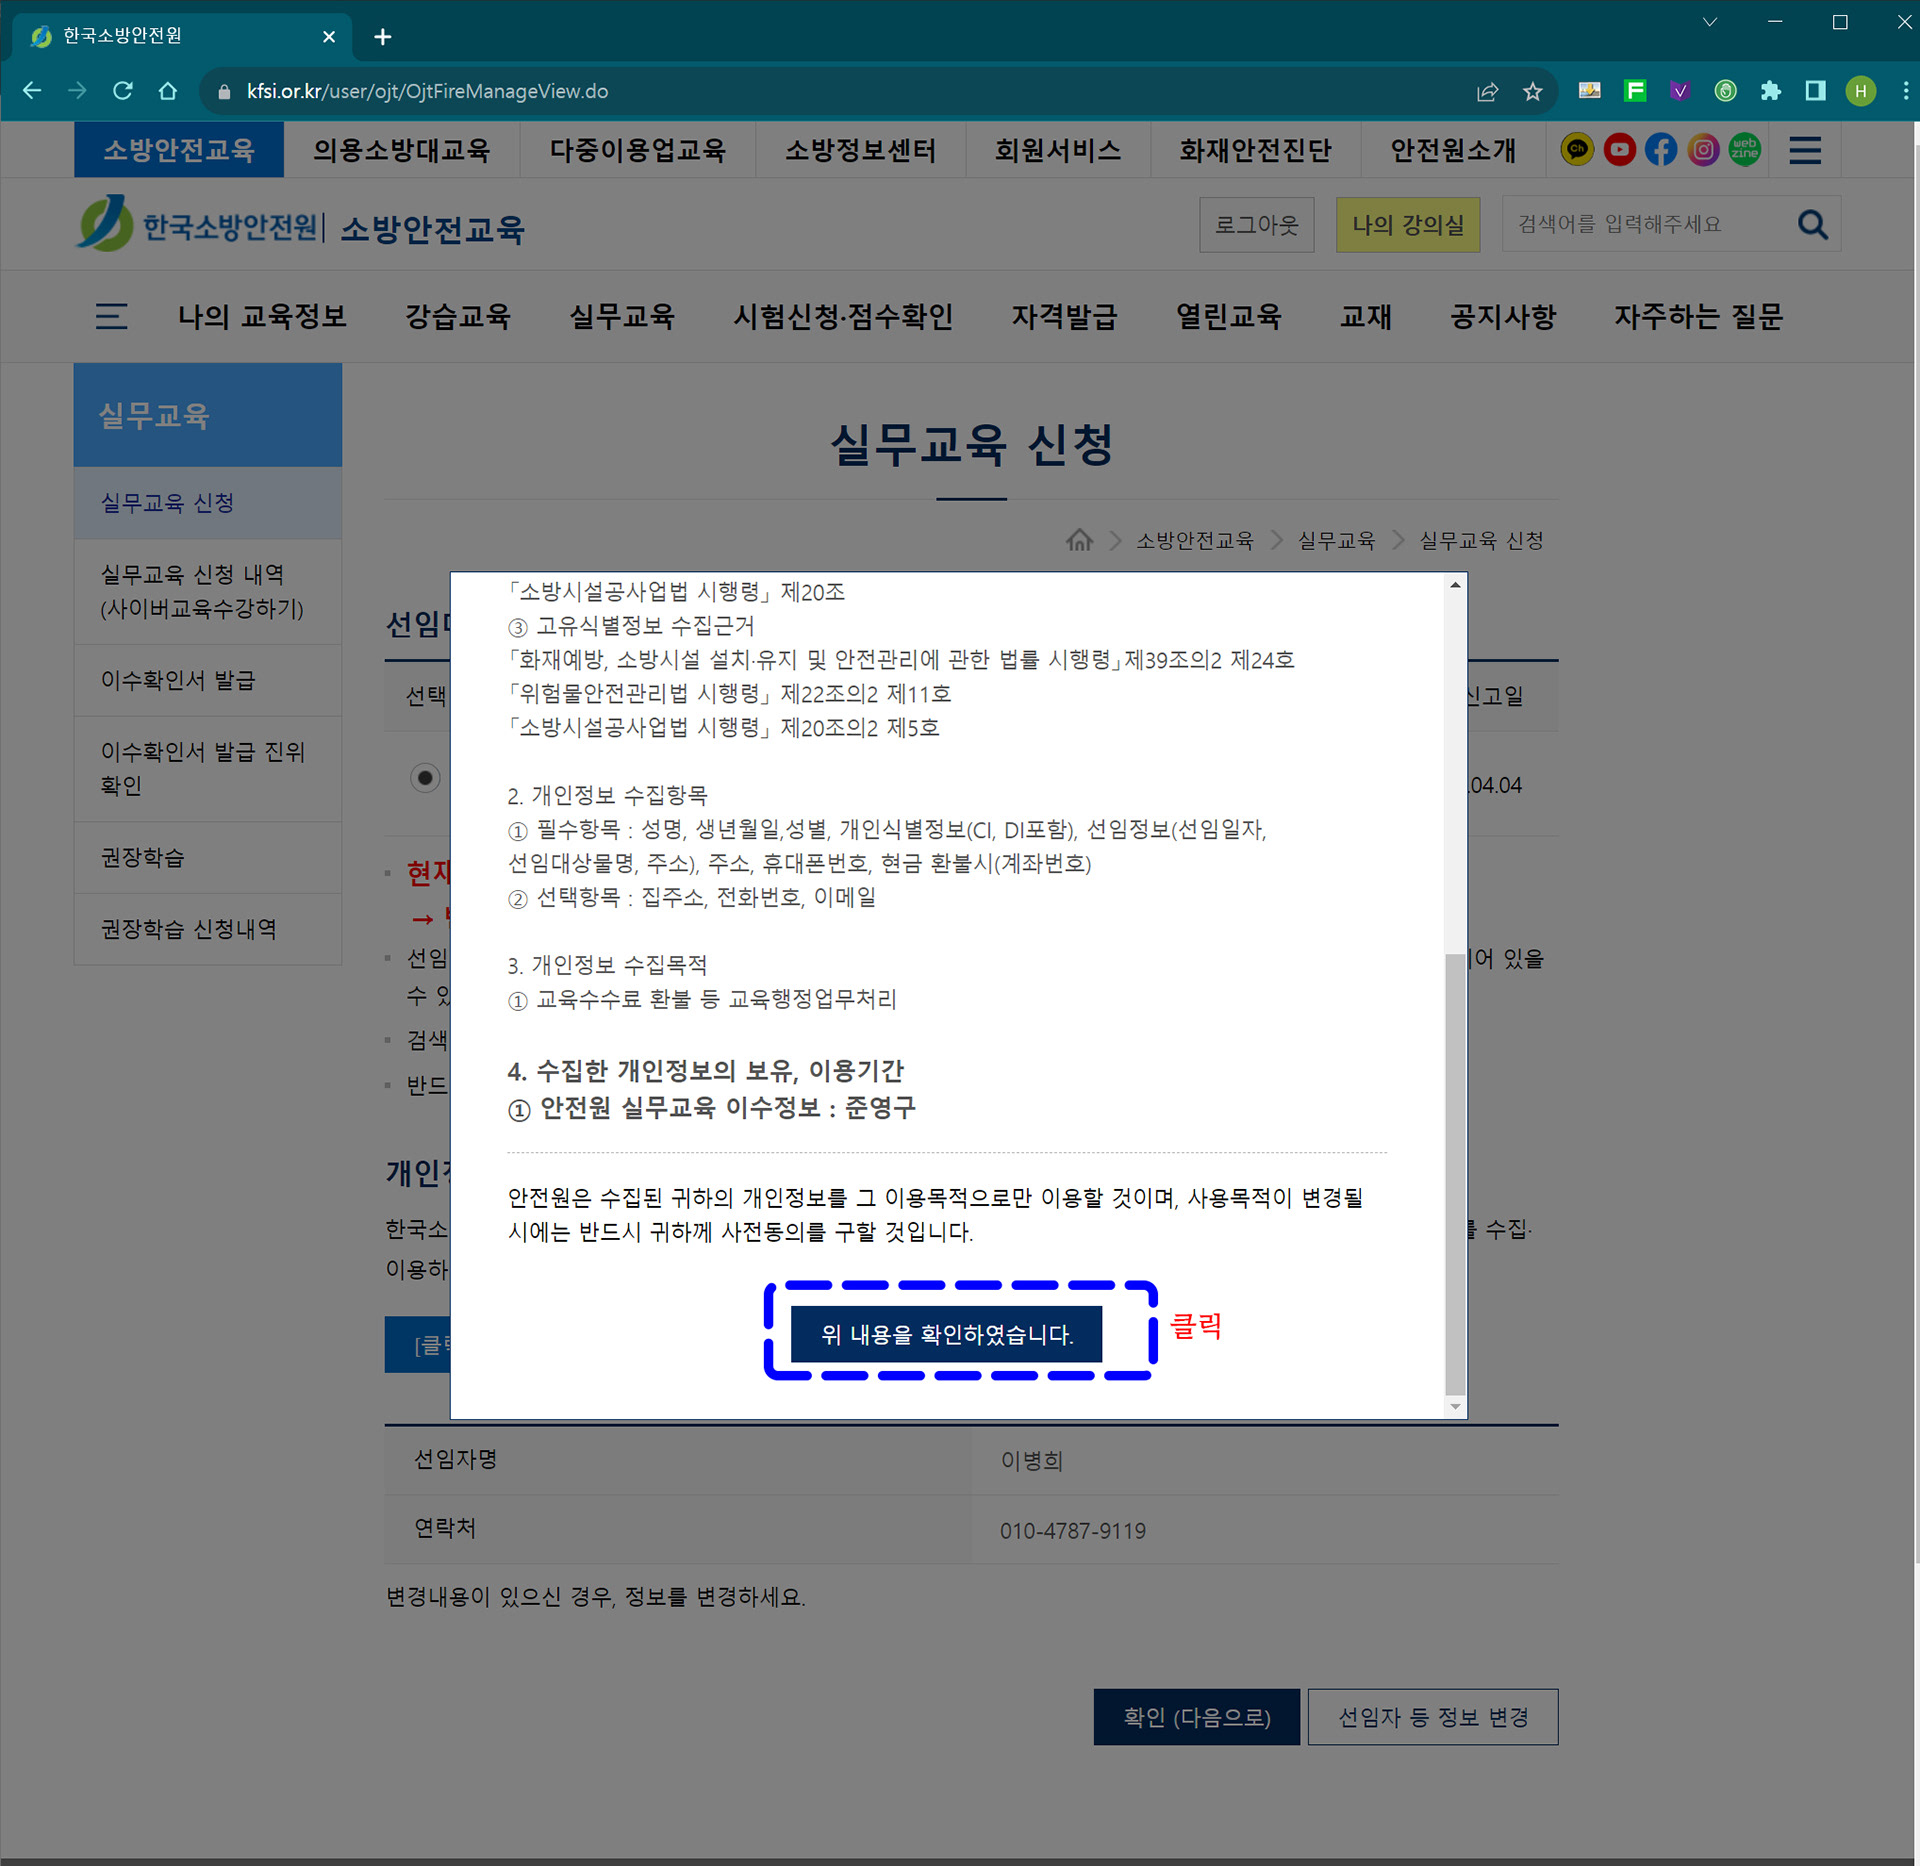
Task: Open 나의 강의실 button
Action: (1407, 225)
